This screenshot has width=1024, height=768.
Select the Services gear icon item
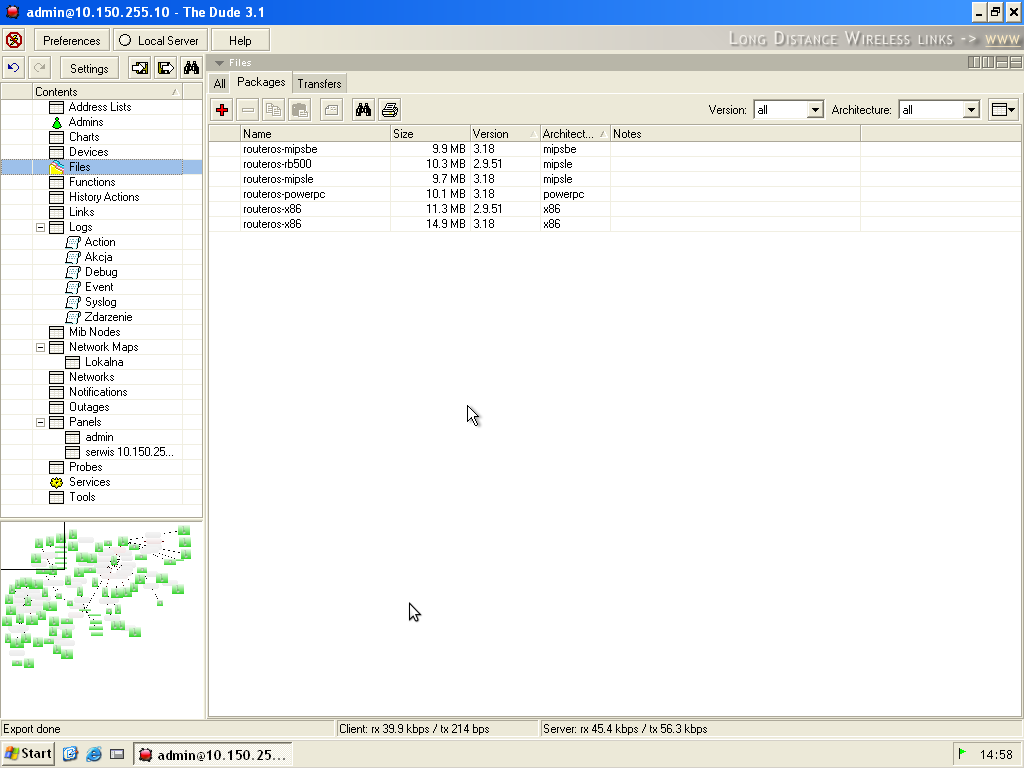click(80, 482)
